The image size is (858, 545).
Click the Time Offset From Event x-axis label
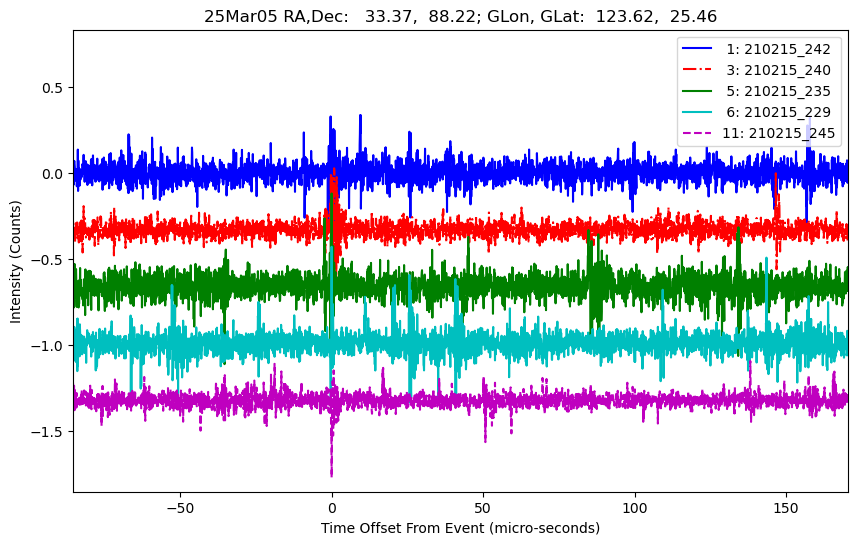coord(460,528)
